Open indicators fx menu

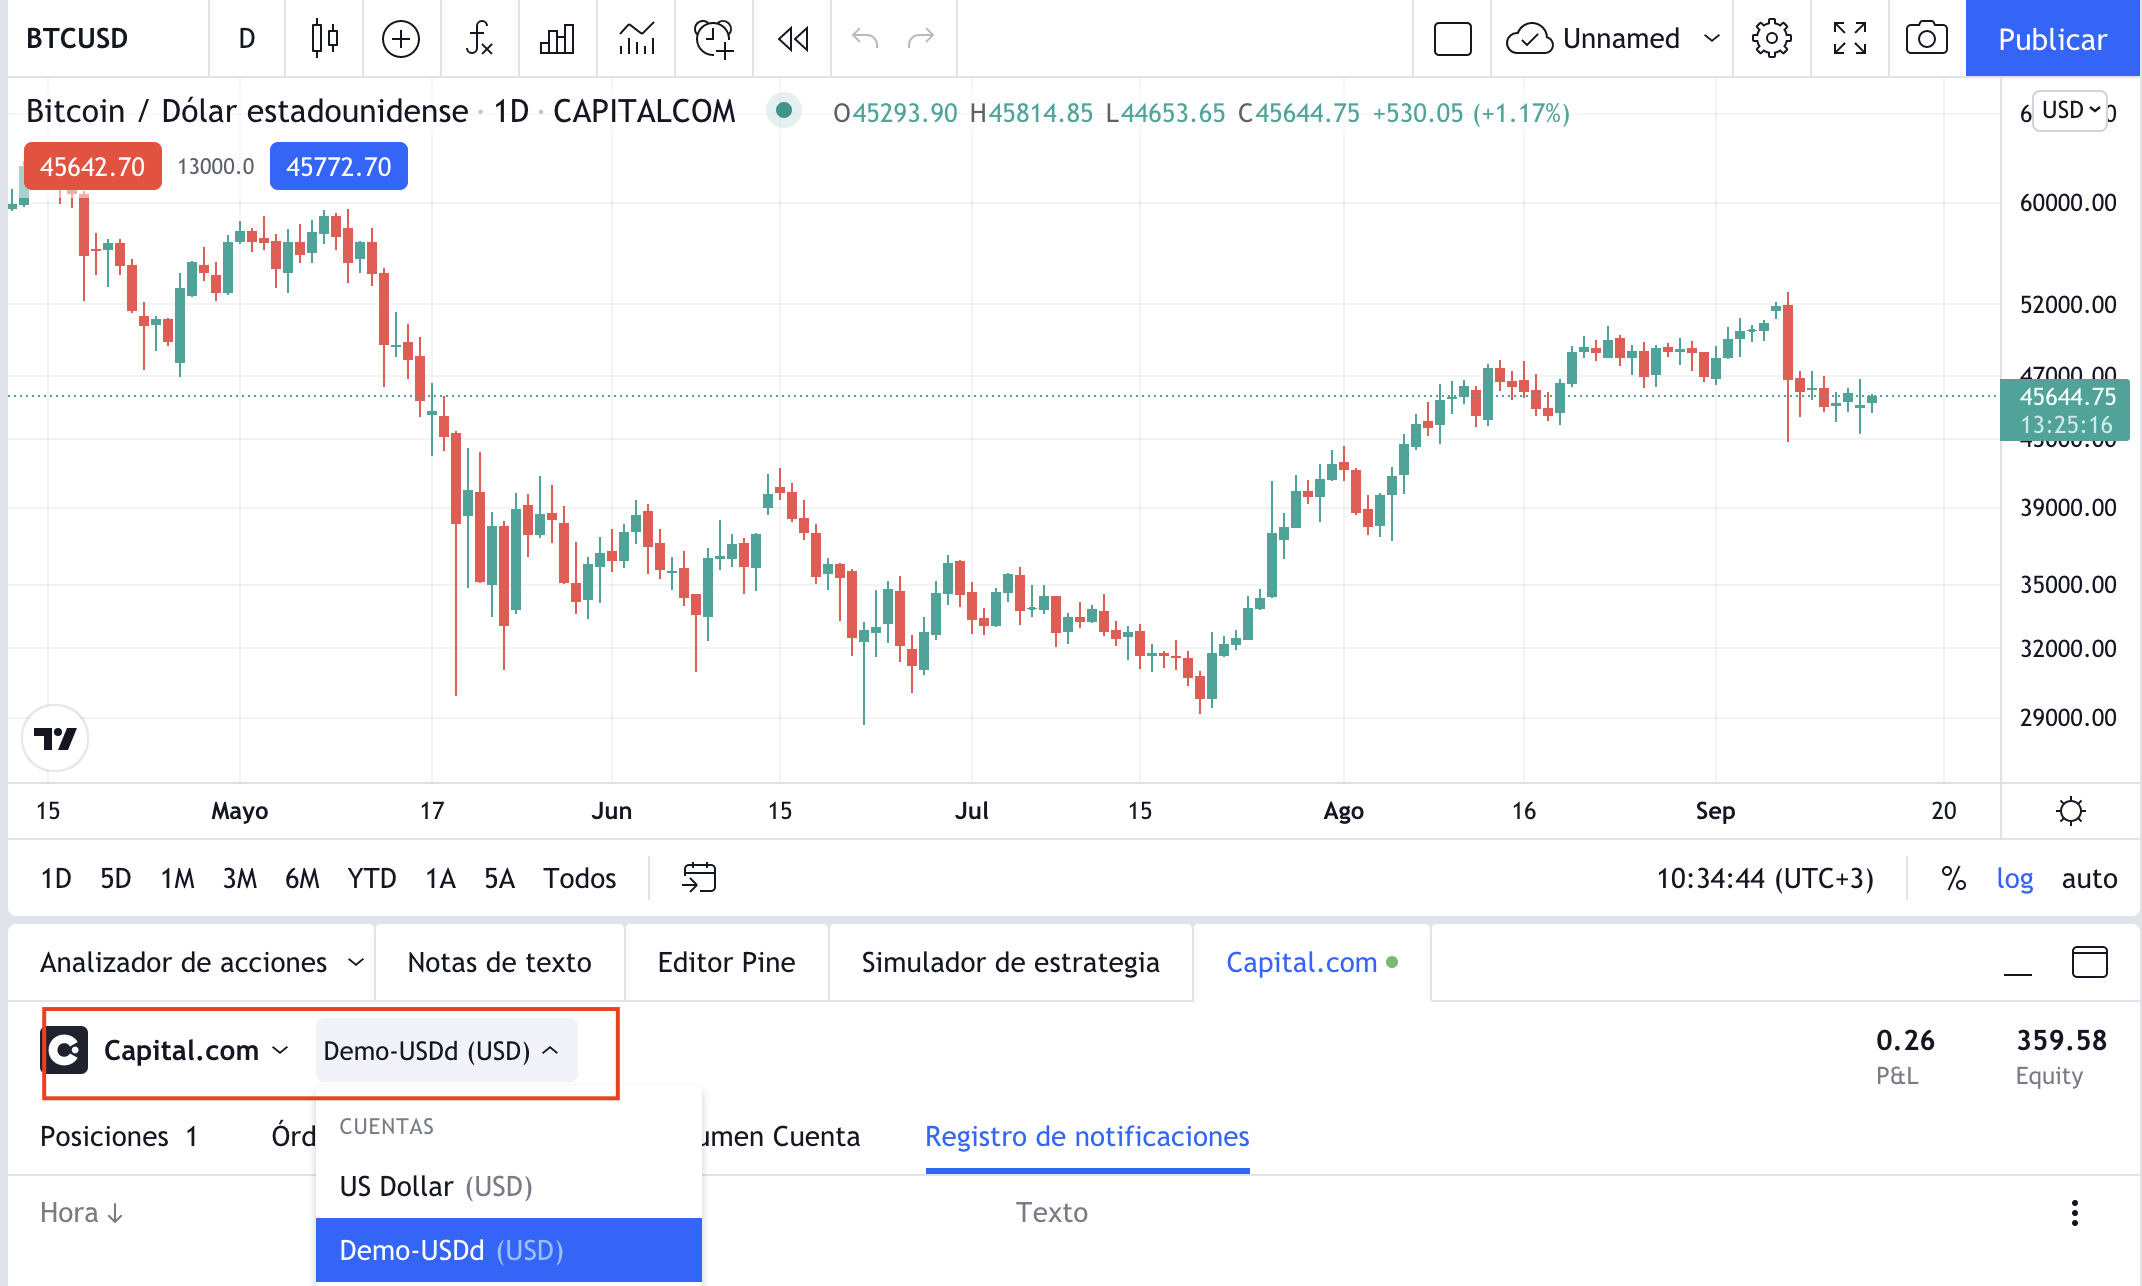click(x=479, y=39)
